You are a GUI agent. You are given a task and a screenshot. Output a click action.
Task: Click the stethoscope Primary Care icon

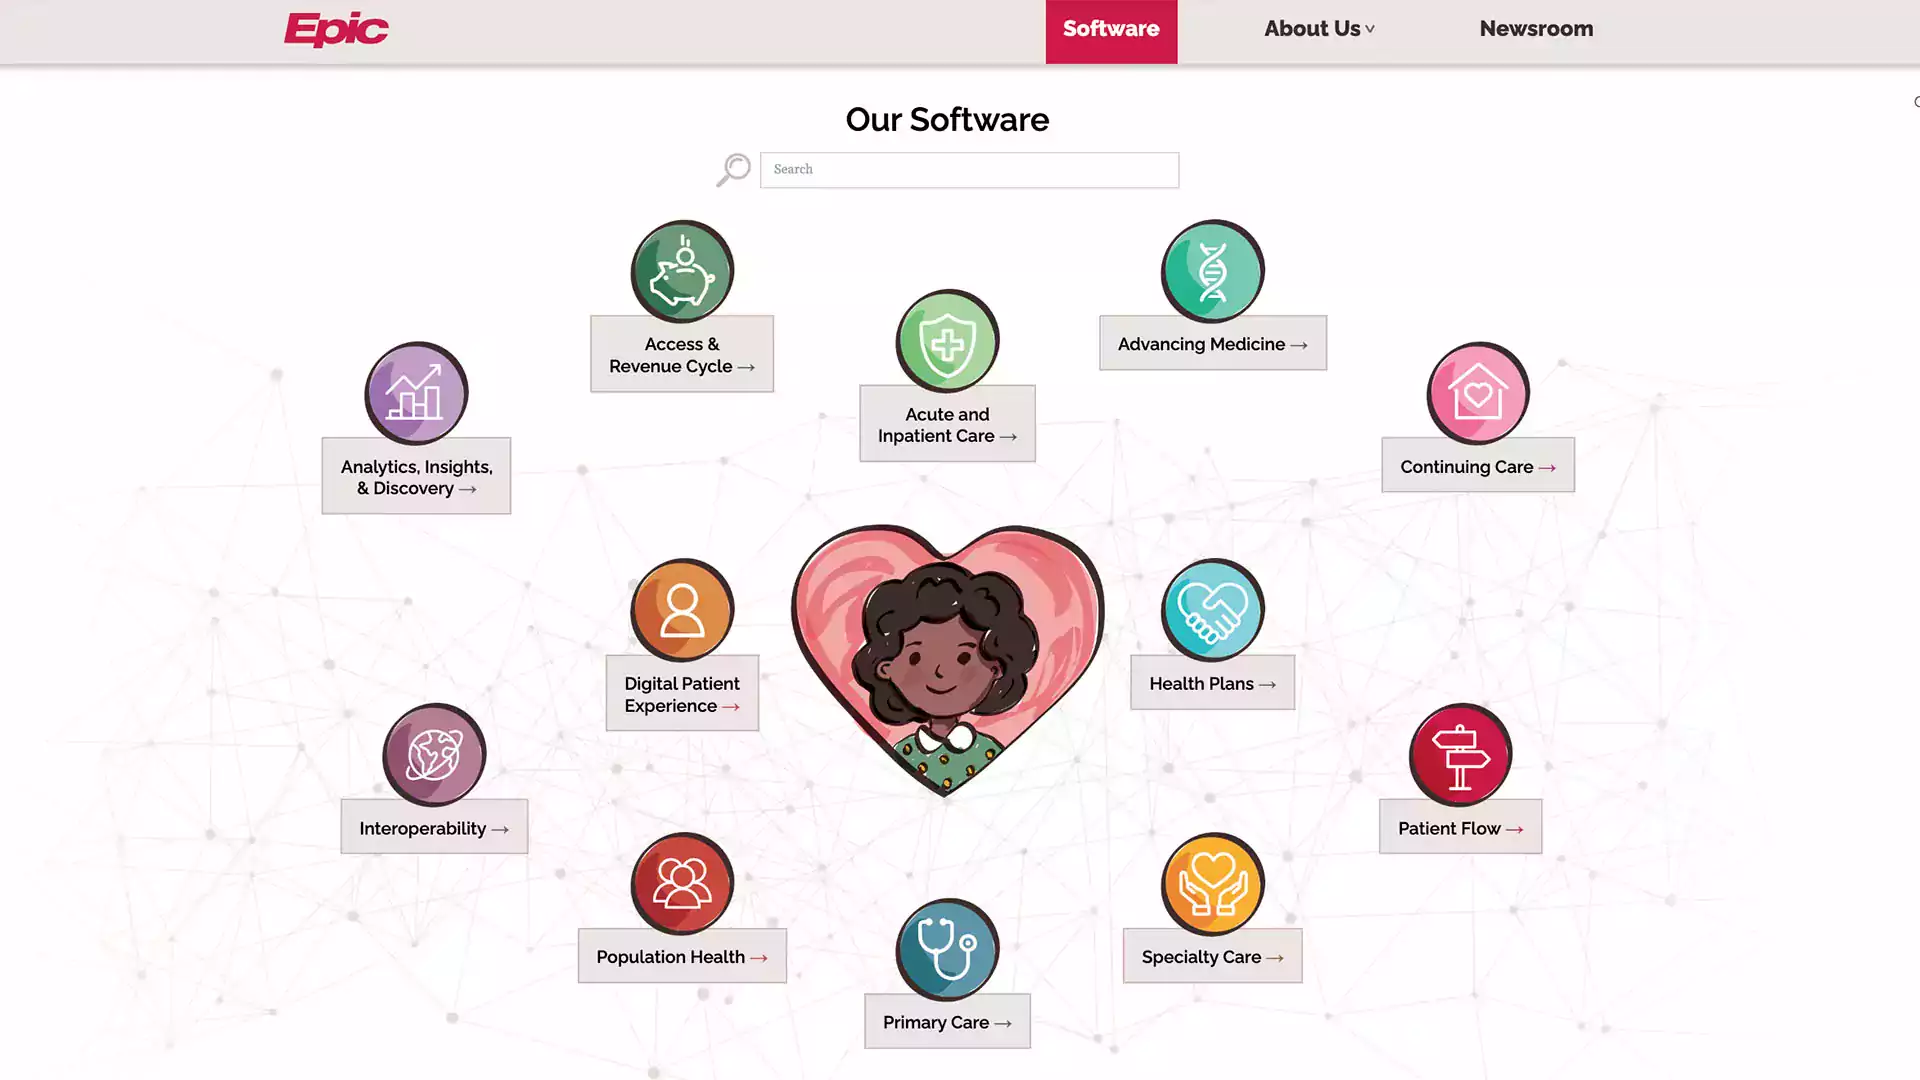[947, 949]
